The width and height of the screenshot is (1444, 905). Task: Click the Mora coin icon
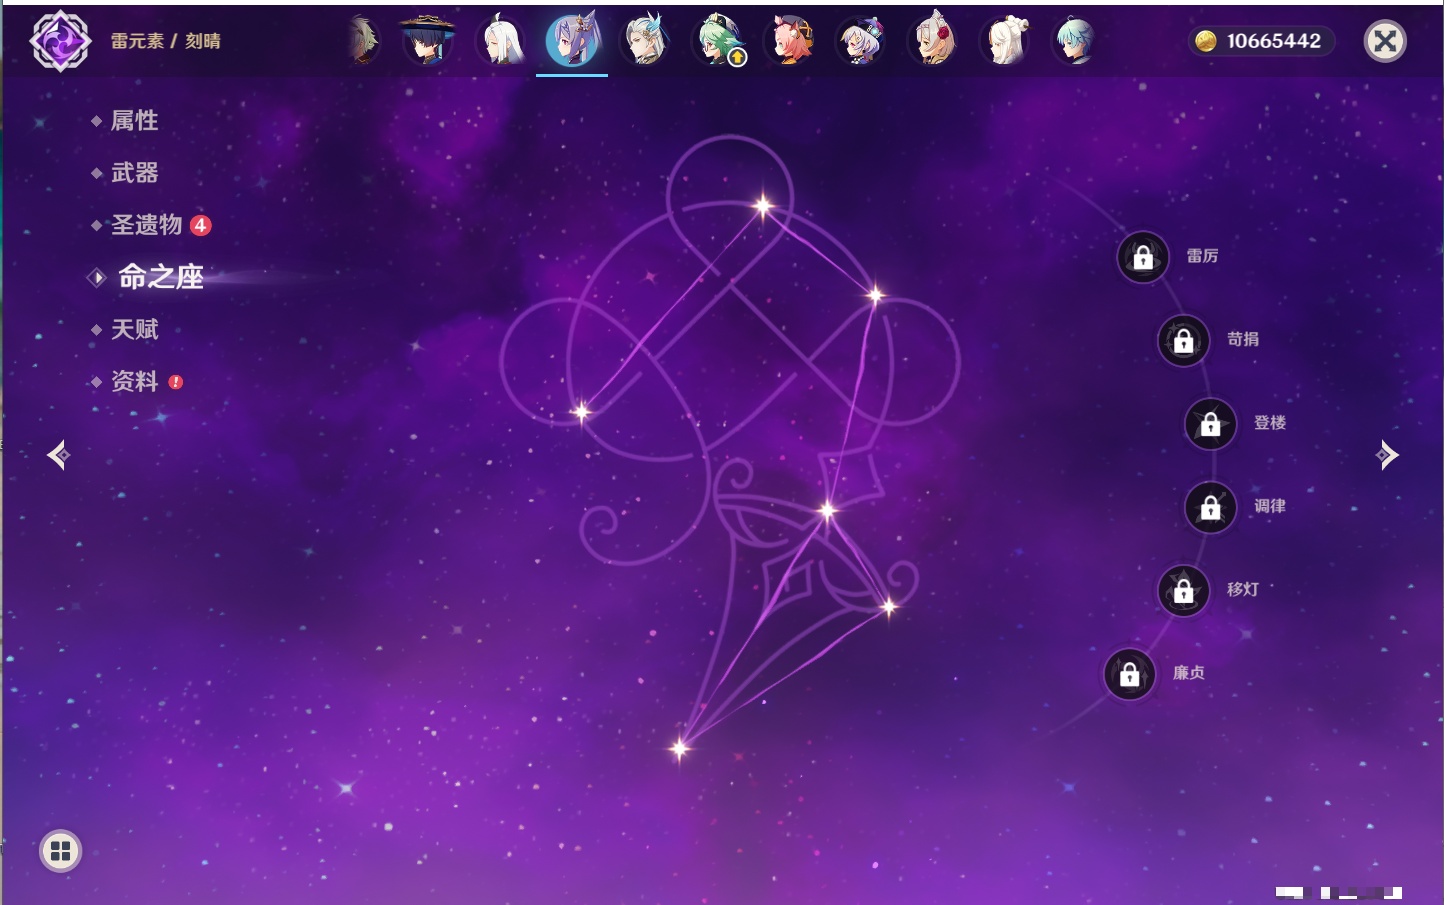(x=1206, y=41)
